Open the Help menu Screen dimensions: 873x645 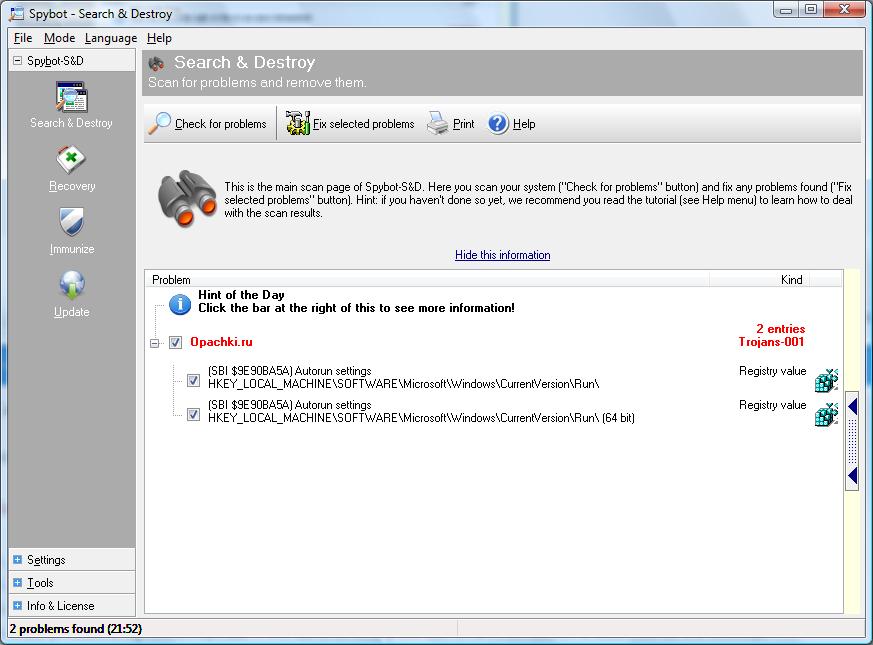click(159, 38)
